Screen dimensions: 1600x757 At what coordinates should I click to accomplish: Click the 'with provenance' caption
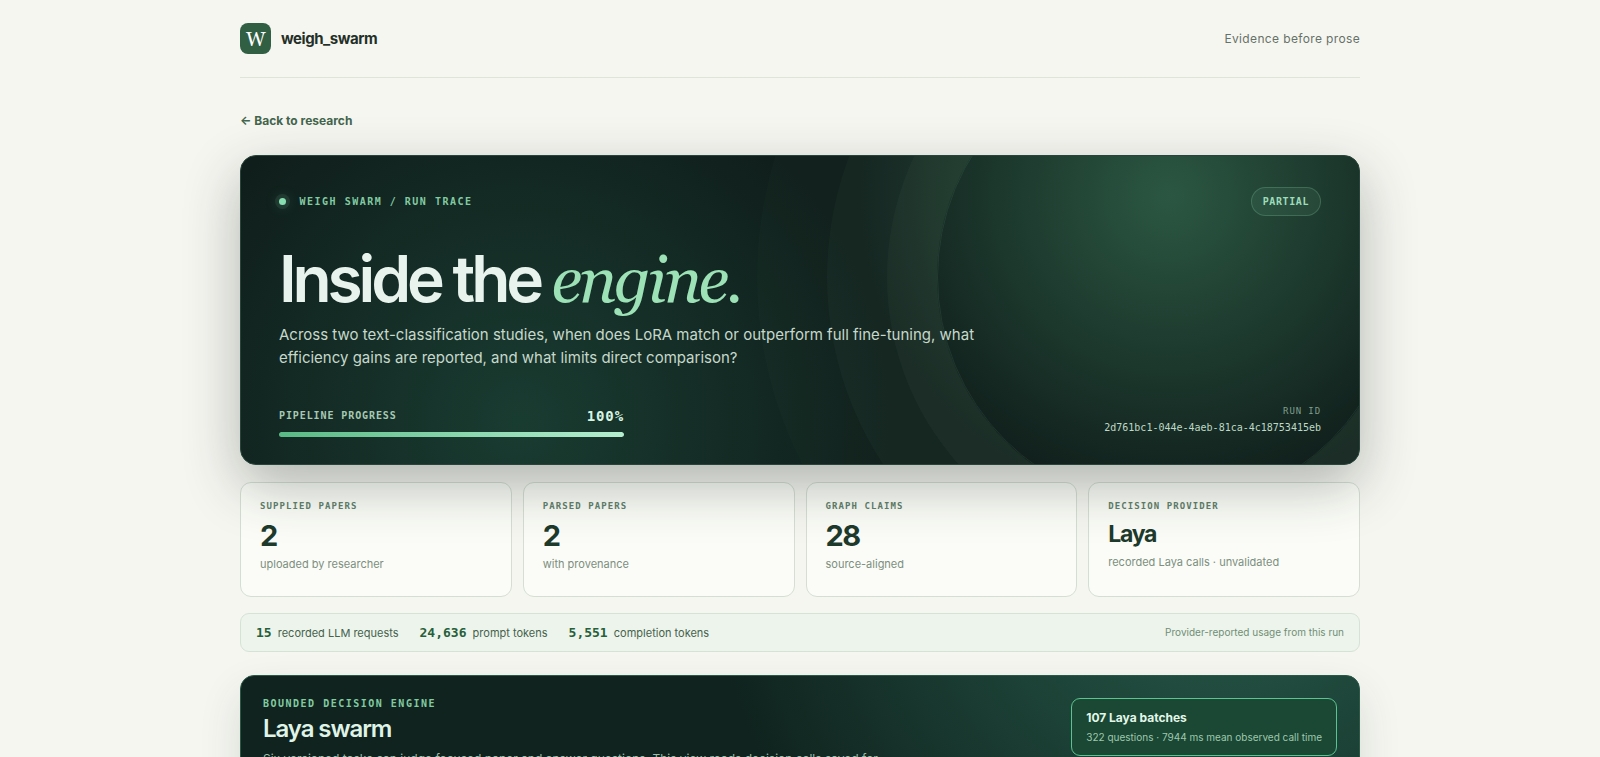point(586,564)
